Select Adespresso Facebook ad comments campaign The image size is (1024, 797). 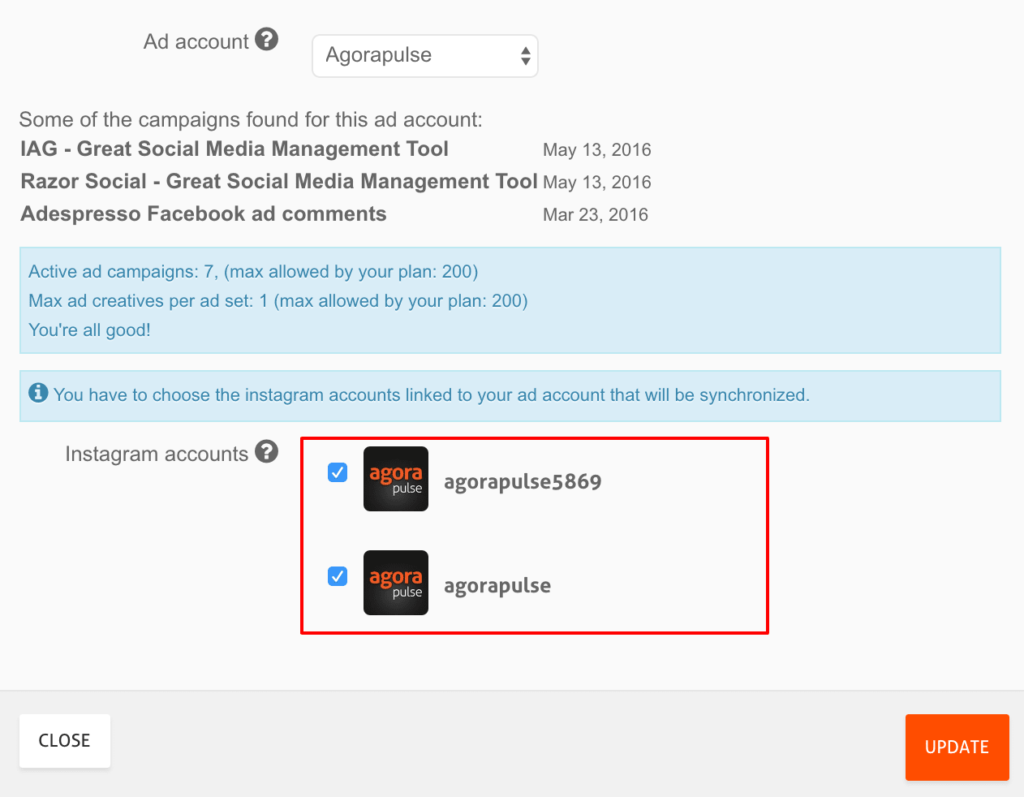pos(203,214)
